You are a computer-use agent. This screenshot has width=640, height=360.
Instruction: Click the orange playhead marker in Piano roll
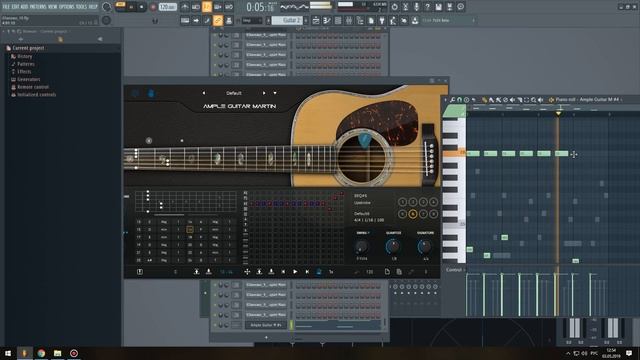click(x=558, y=113)
